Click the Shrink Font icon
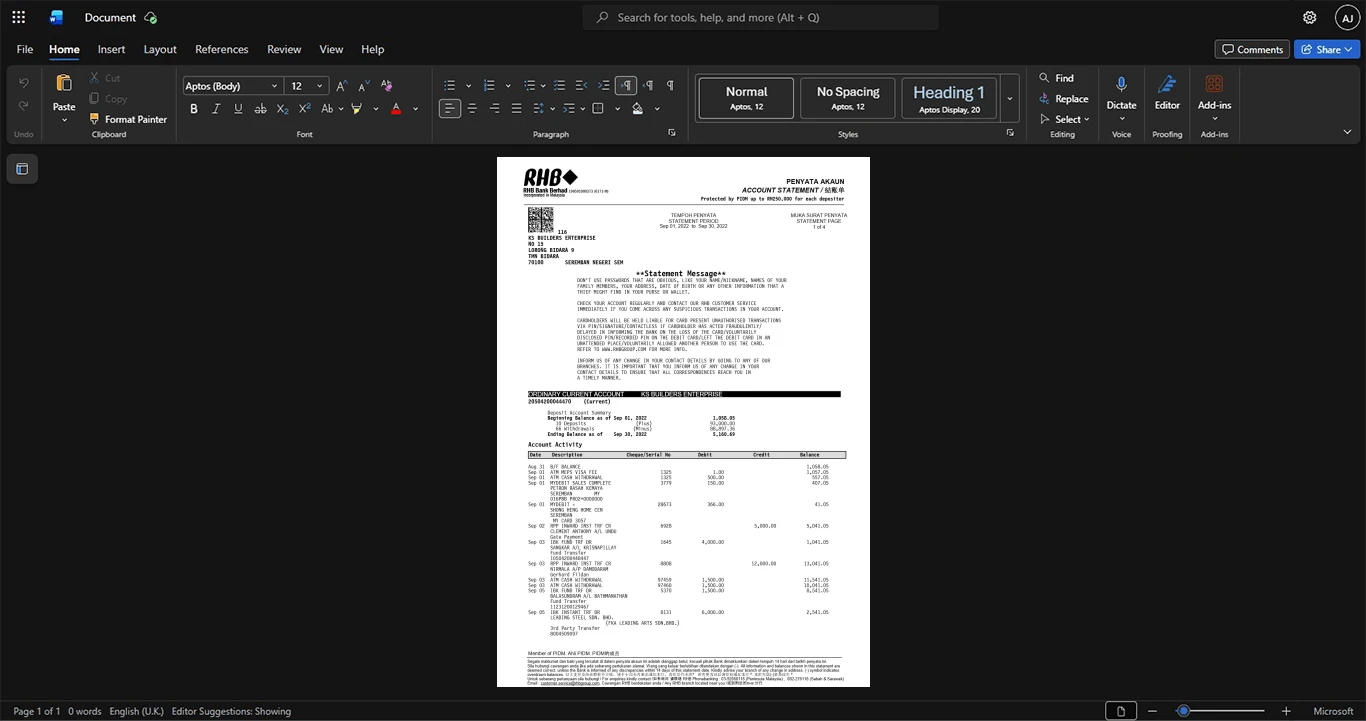The width and height of the screenshot is (1366, 721). pos(363,86)
